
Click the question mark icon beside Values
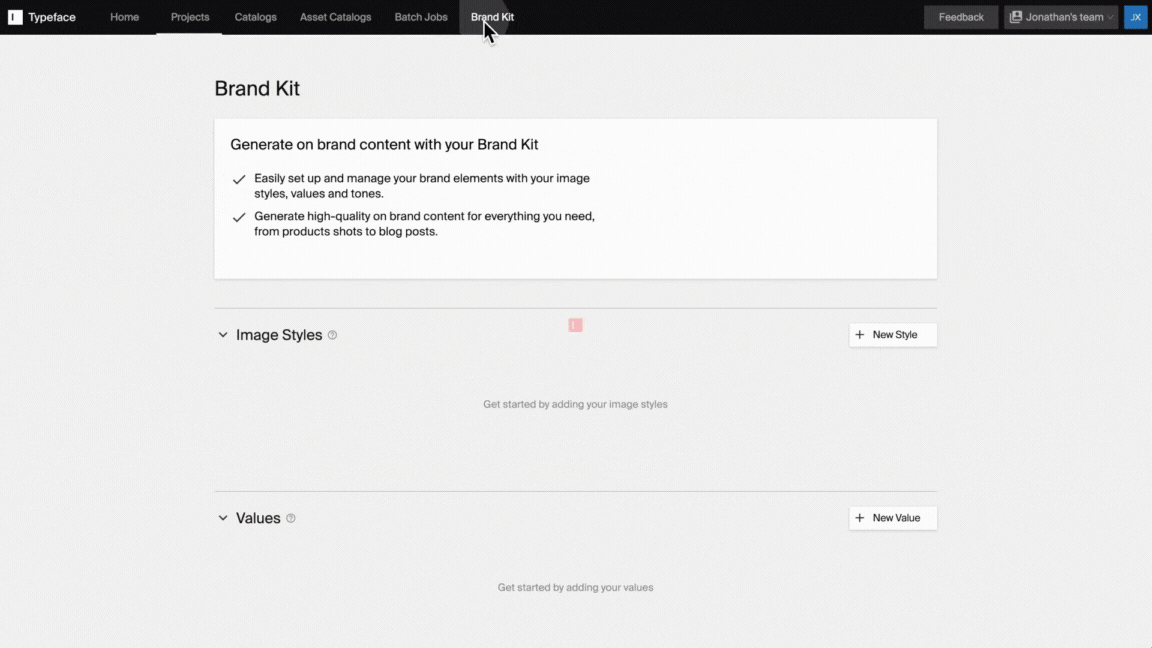[290, 518]
